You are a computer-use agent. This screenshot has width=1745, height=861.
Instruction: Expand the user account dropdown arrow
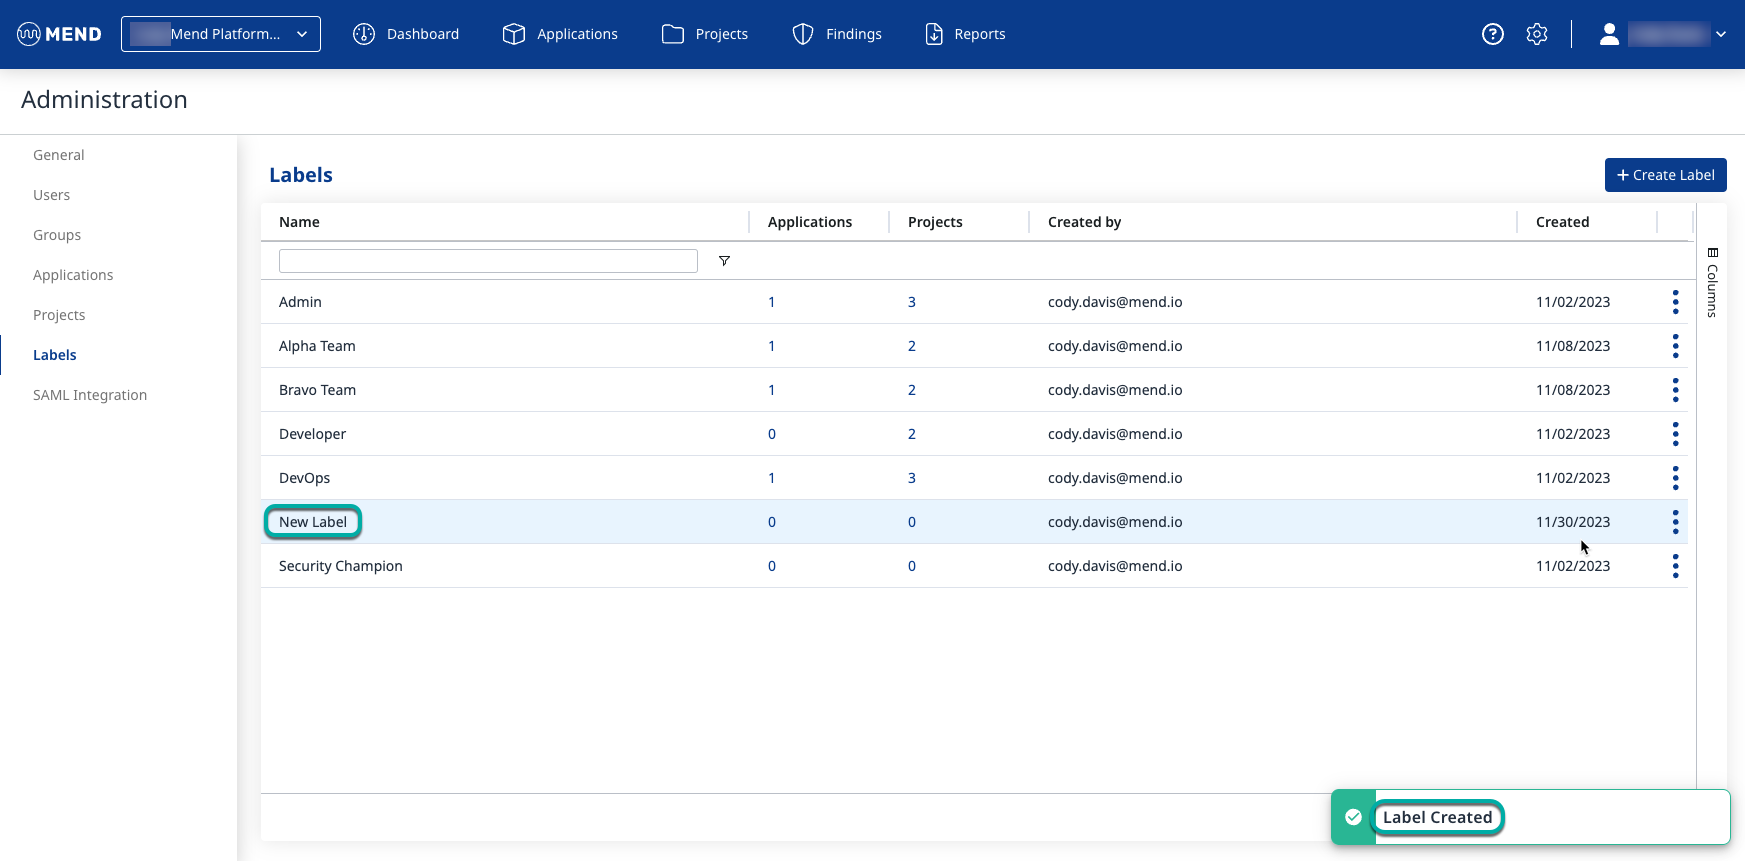pyautogui.click(x=1721, y=34)
